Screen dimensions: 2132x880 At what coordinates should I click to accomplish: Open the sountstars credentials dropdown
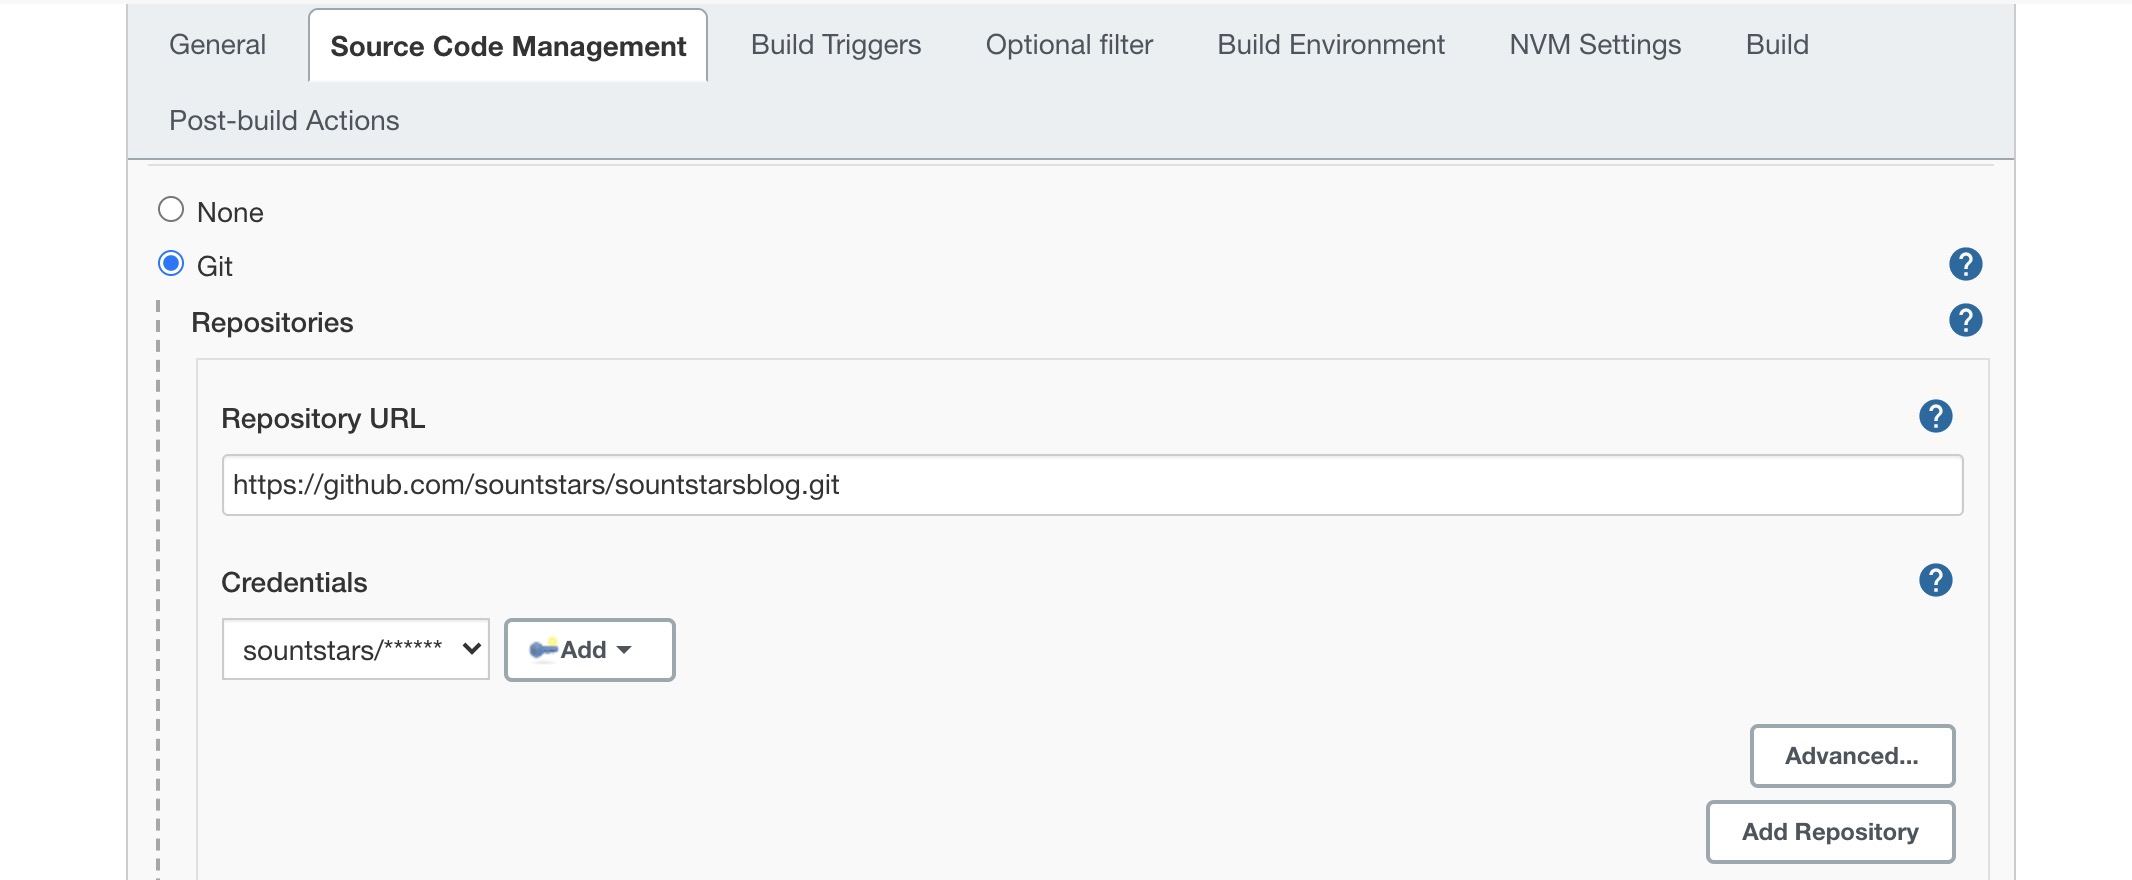click(355, 650)
